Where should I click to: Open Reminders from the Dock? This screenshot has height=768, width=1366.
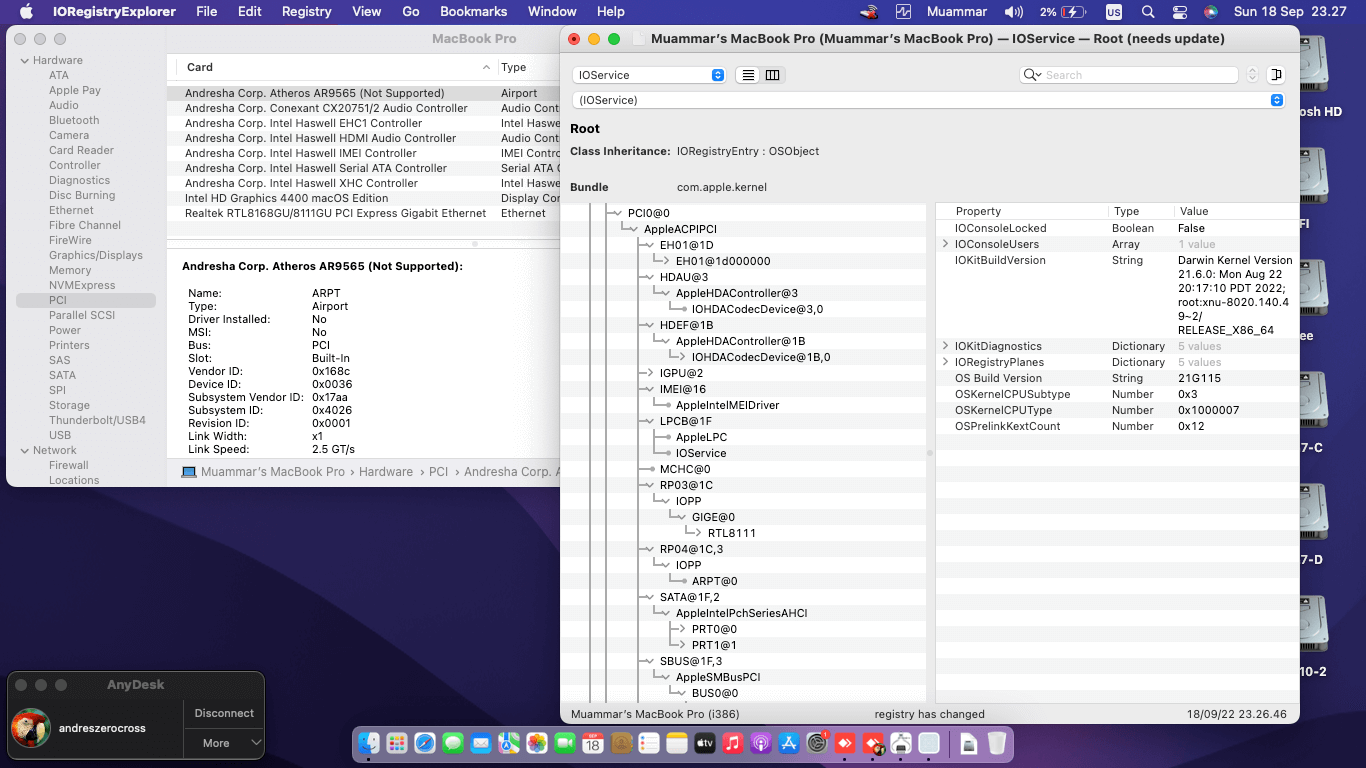click(649, 743)
